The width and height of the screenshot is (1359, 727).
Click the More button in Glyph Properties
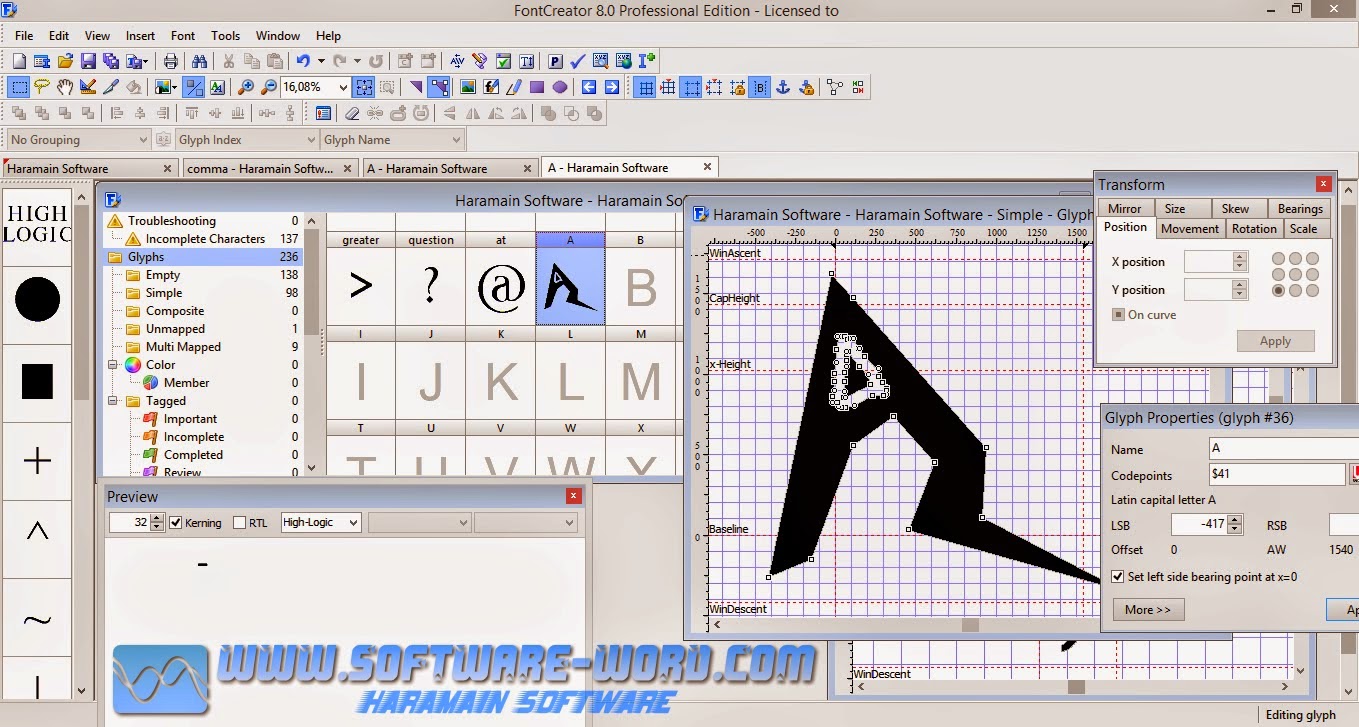pos(1146,609)
